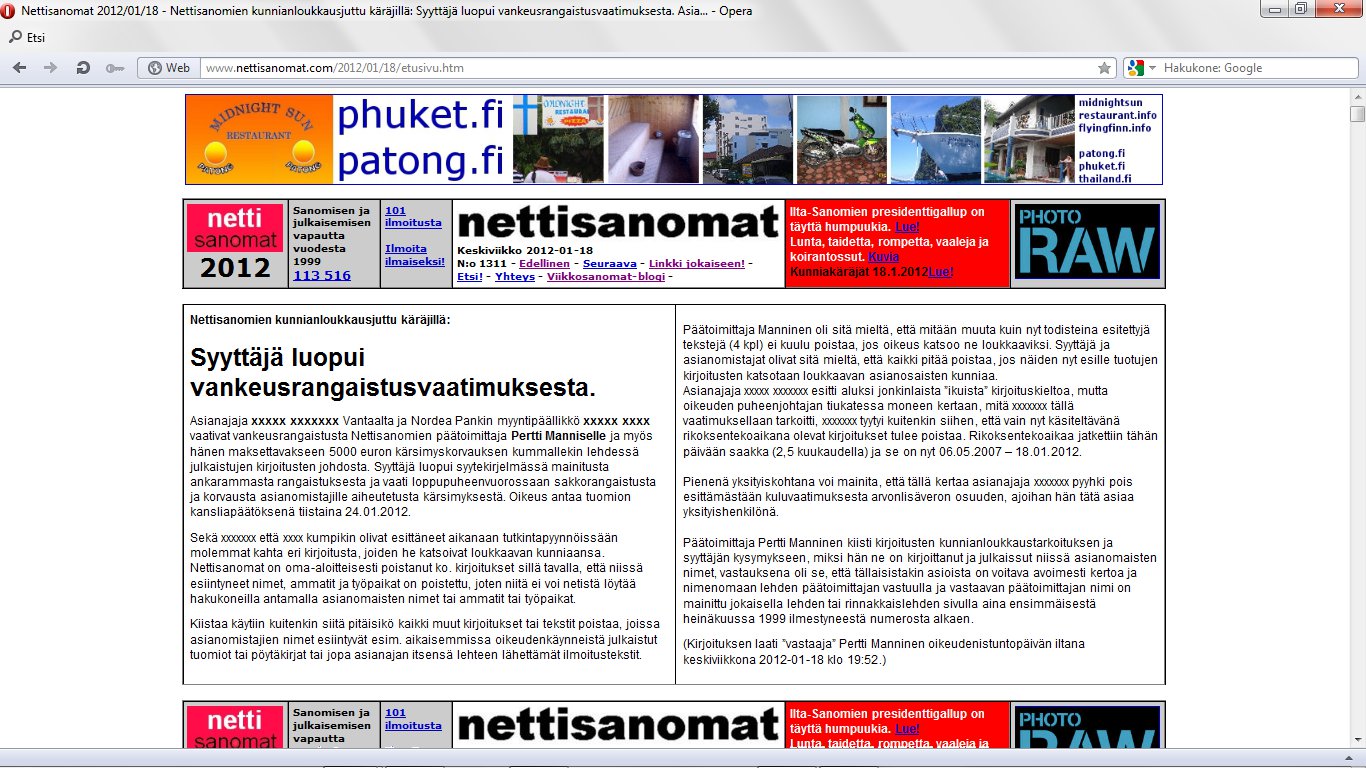Click the browser Back arrow
This screenshot has height=768, width=1366.
19,68
